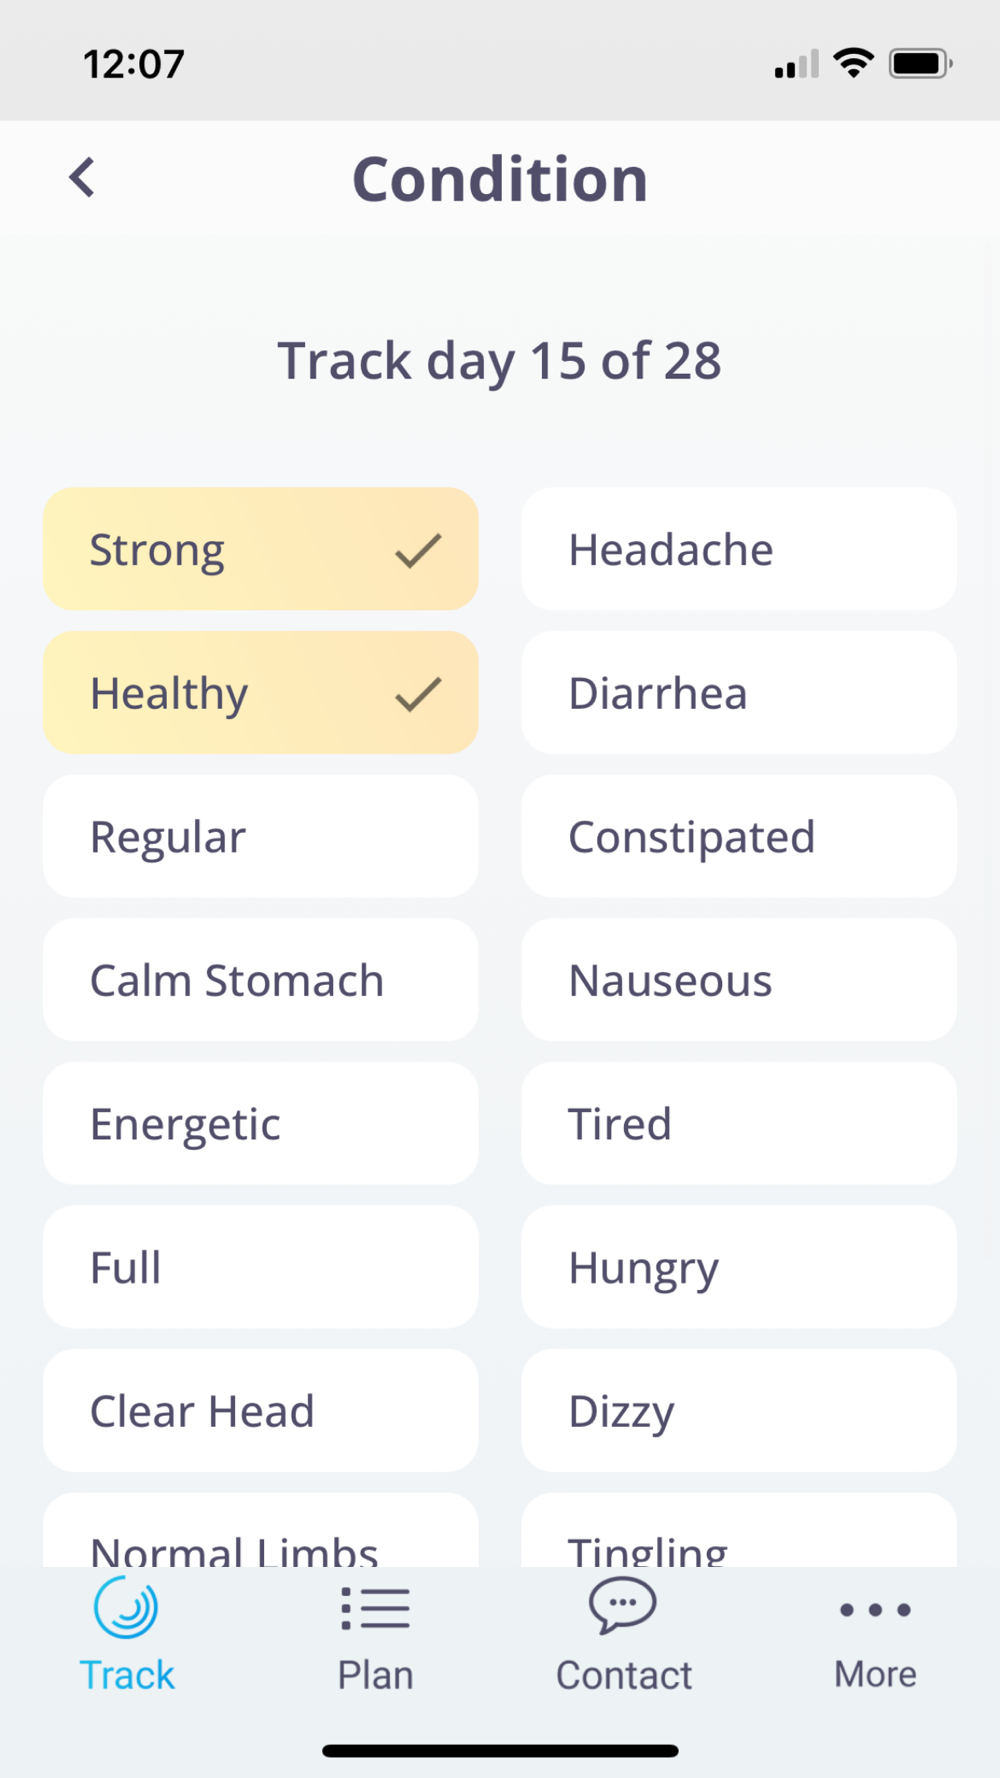The width and height of the screenshot is (1000, 1778).
Task: Select the Headache condition
Action: [x=738, y=549]
